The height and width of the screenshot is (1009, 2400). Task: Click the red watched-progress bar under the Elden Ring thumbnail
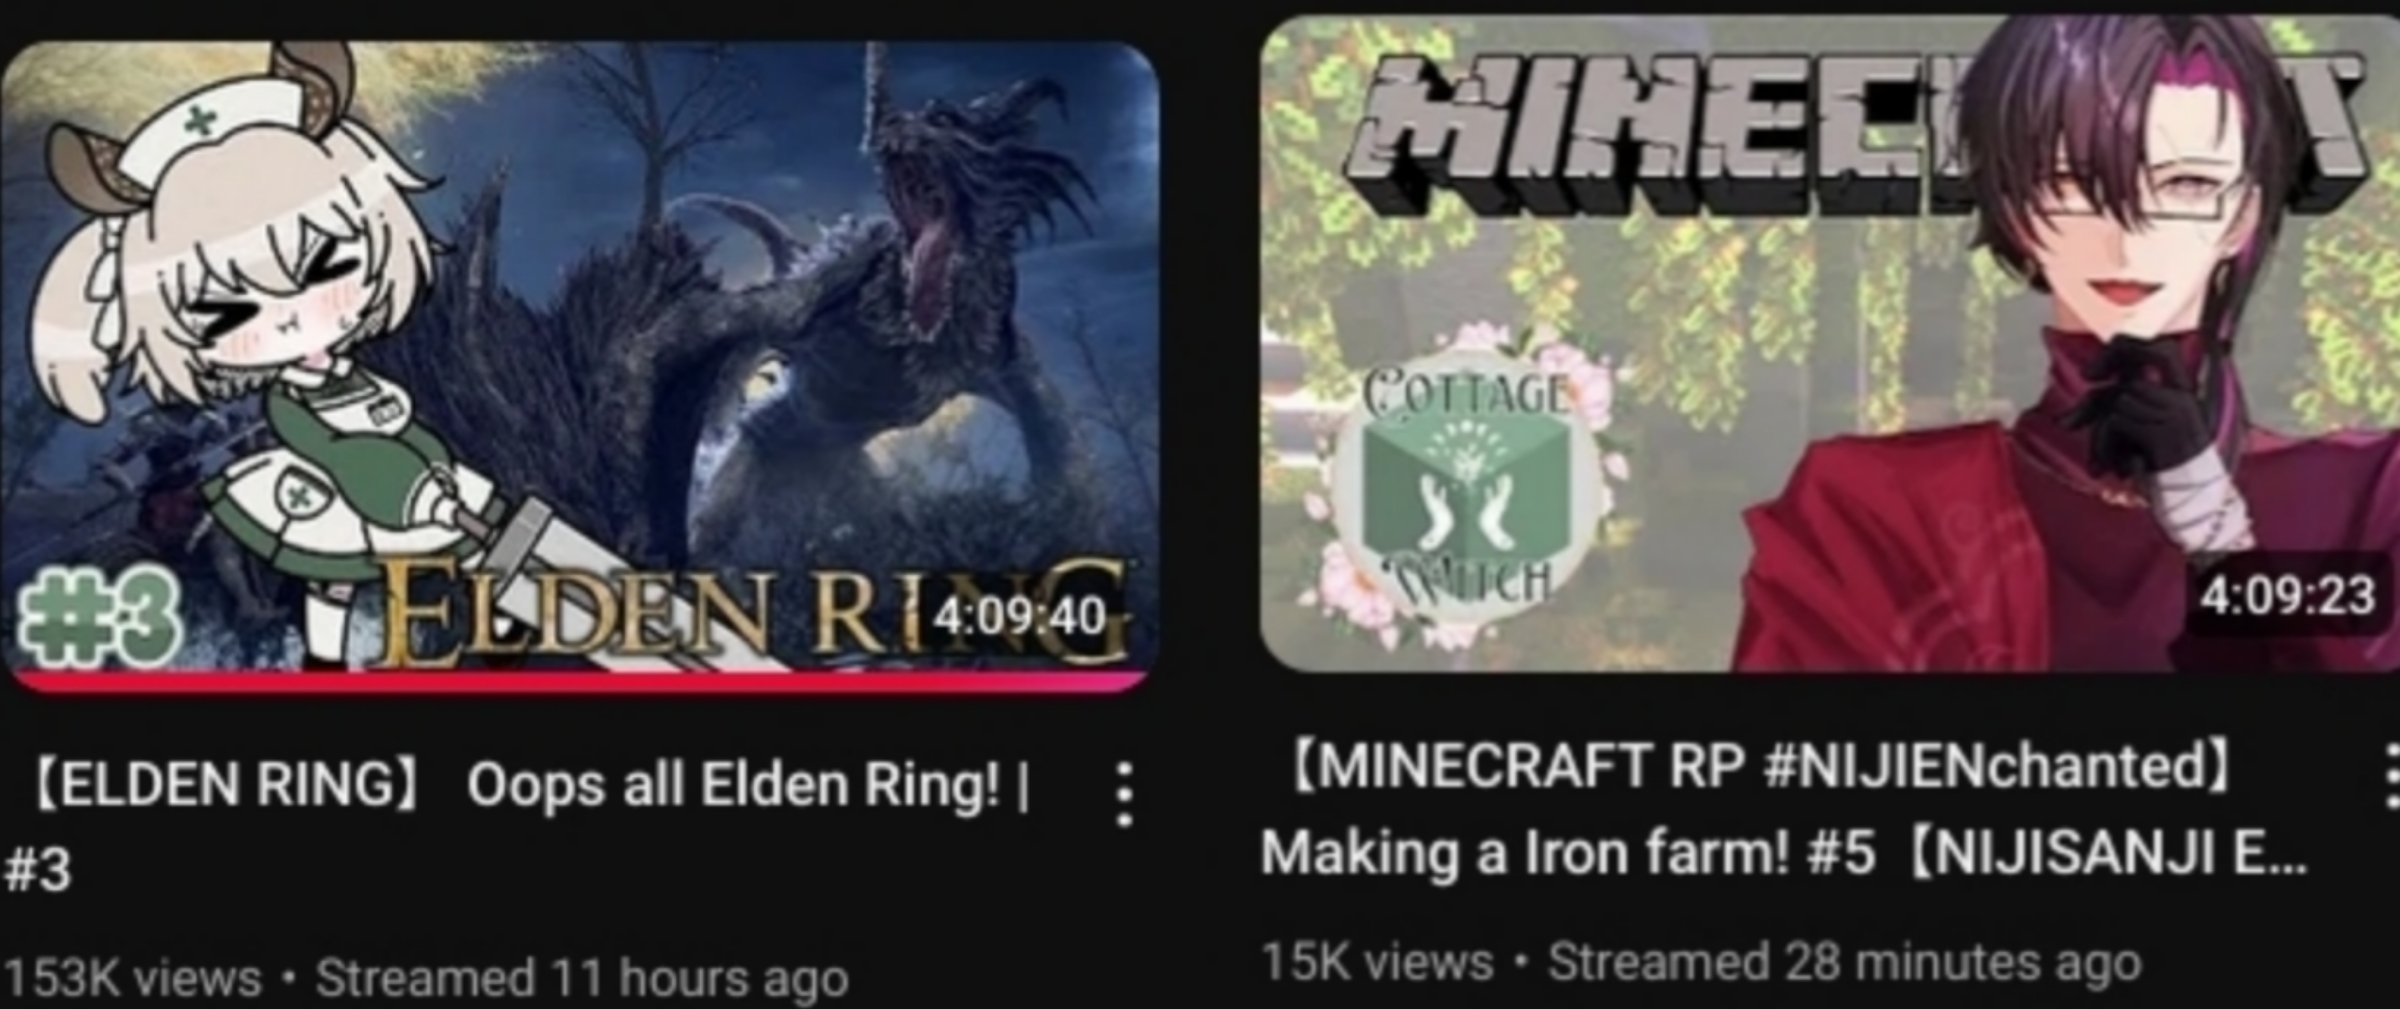[x=580, y=683]
